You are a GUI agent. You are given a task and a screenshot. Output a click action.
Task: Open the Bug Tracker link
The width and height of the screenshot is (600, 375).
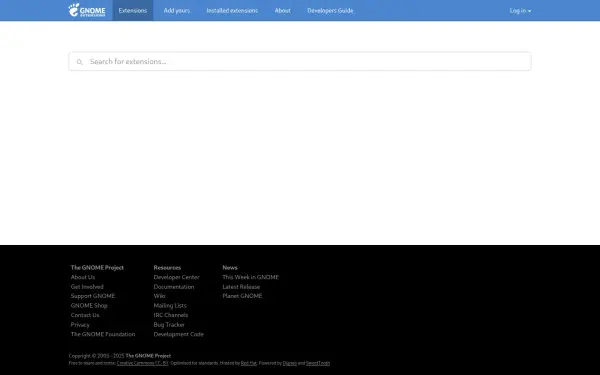169,324
